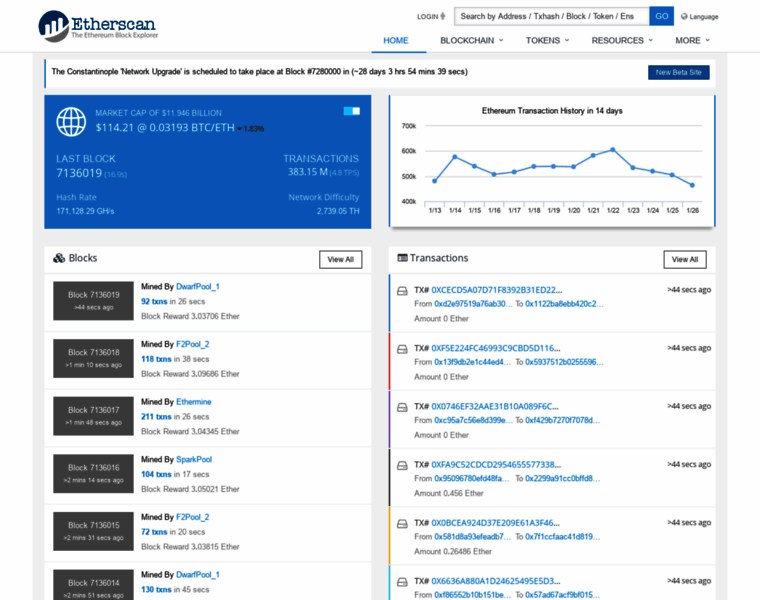Click the 1/22 peak point on the chart

click(613, 150)
